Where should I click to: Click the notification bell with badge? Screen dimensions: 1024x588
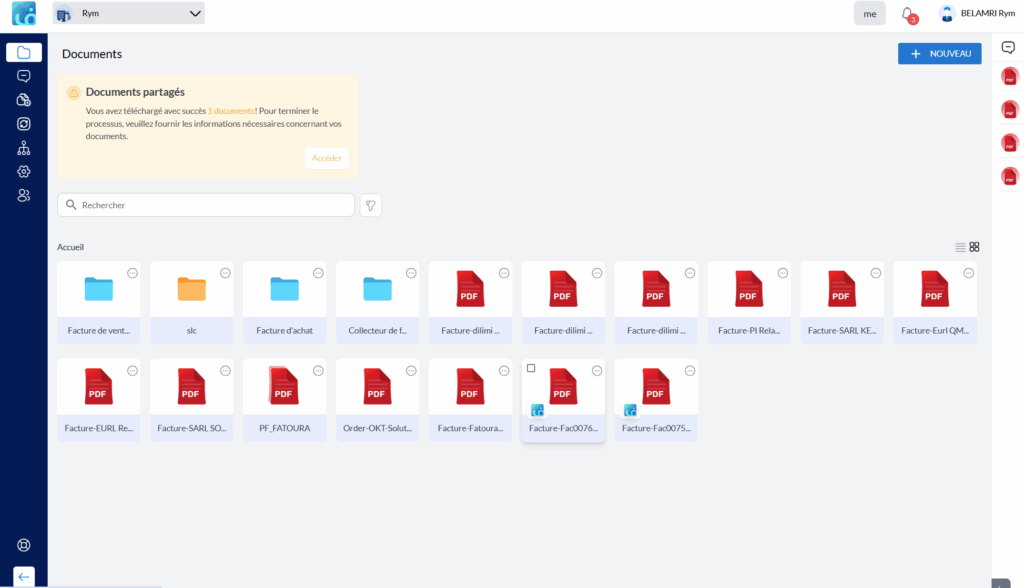(x=908, y=14)
